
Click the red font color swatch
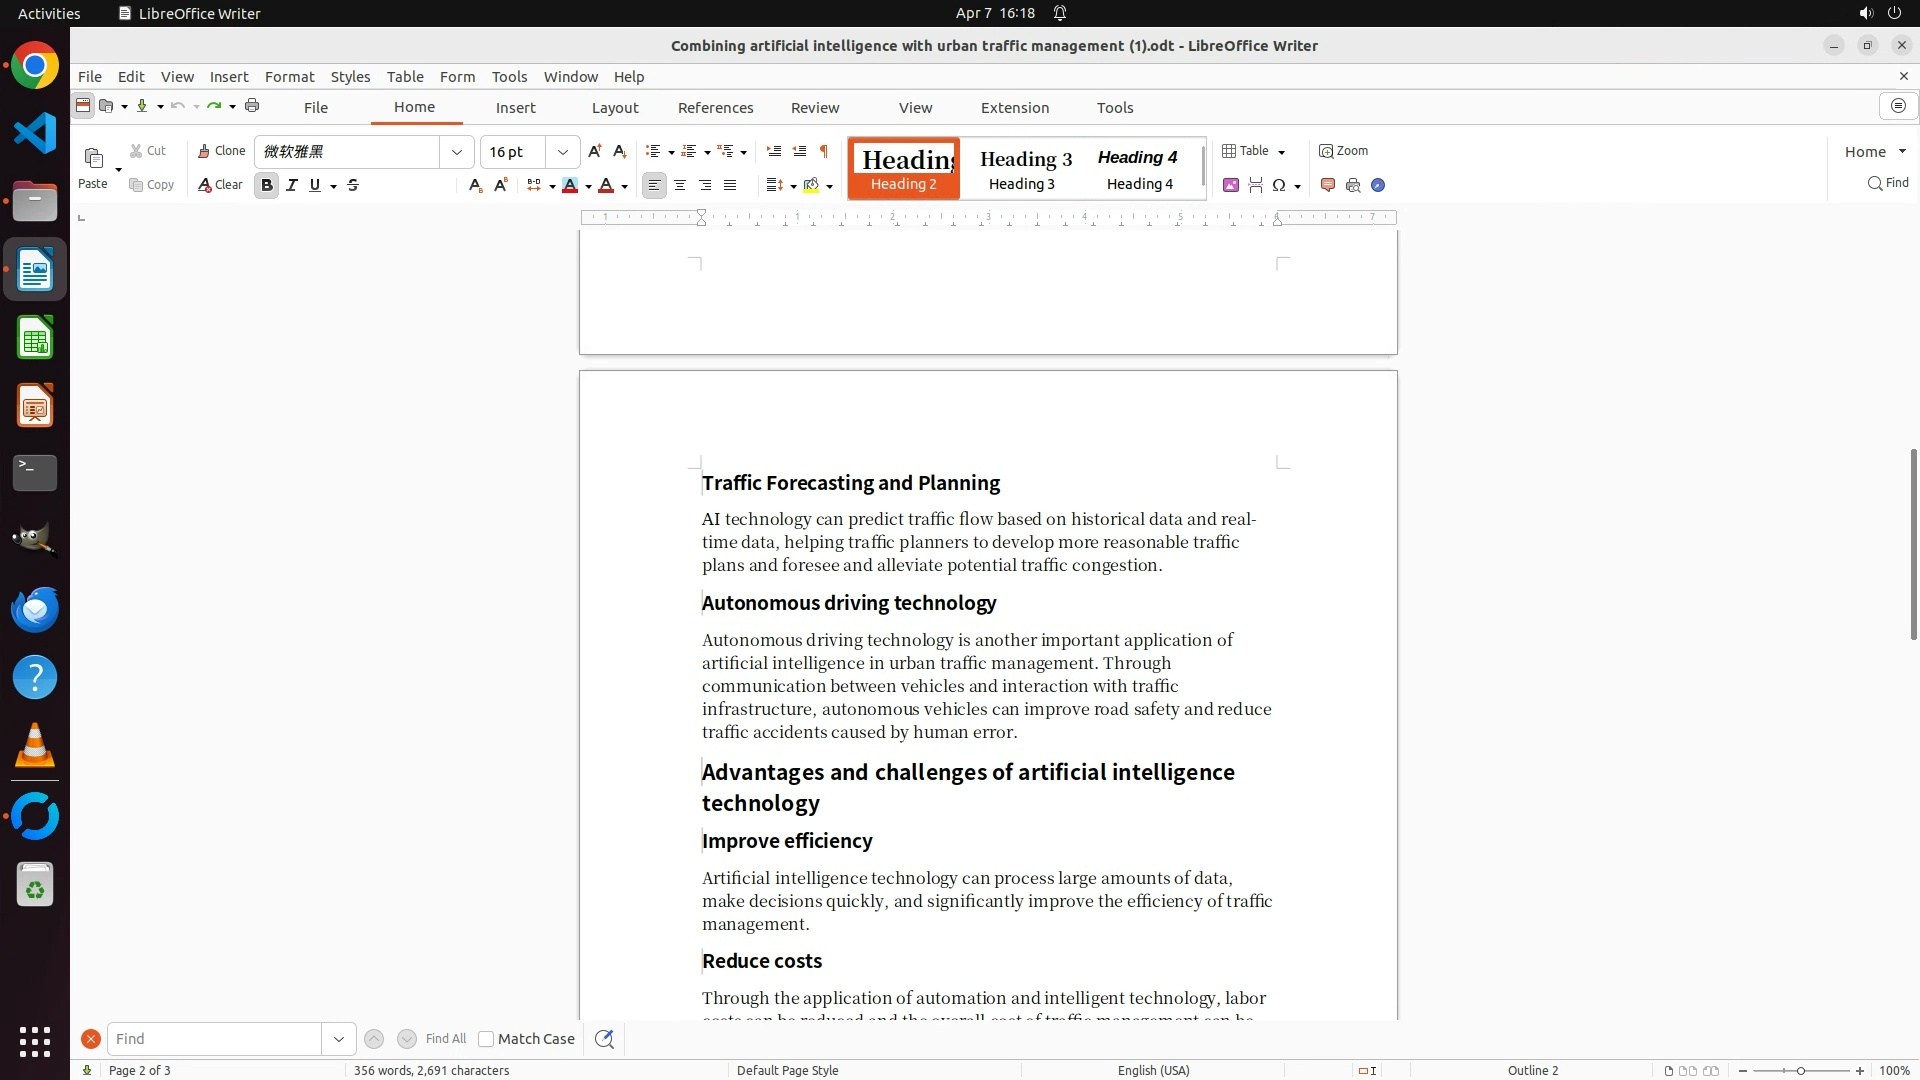pyautogui.click(x=606, y=185)
